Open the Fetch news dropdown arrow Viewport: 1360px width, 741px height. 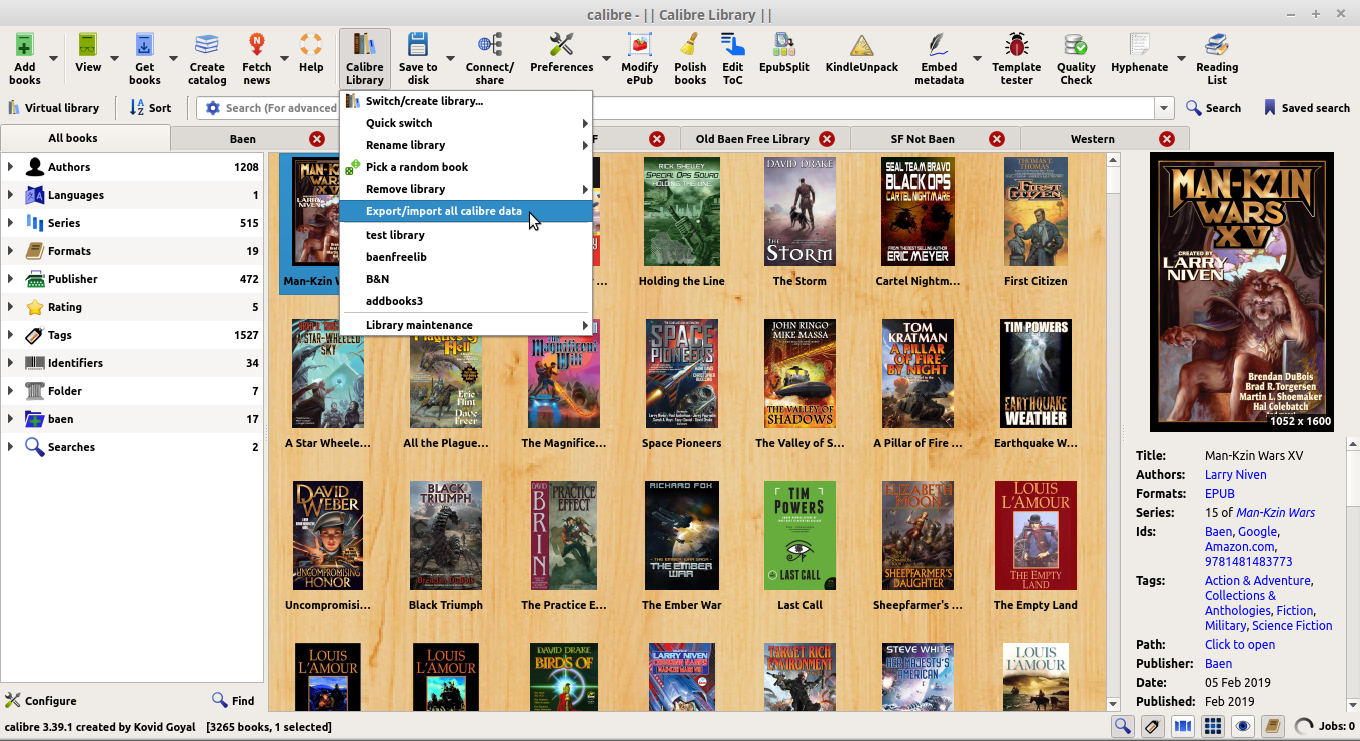(x=283, y=59)
